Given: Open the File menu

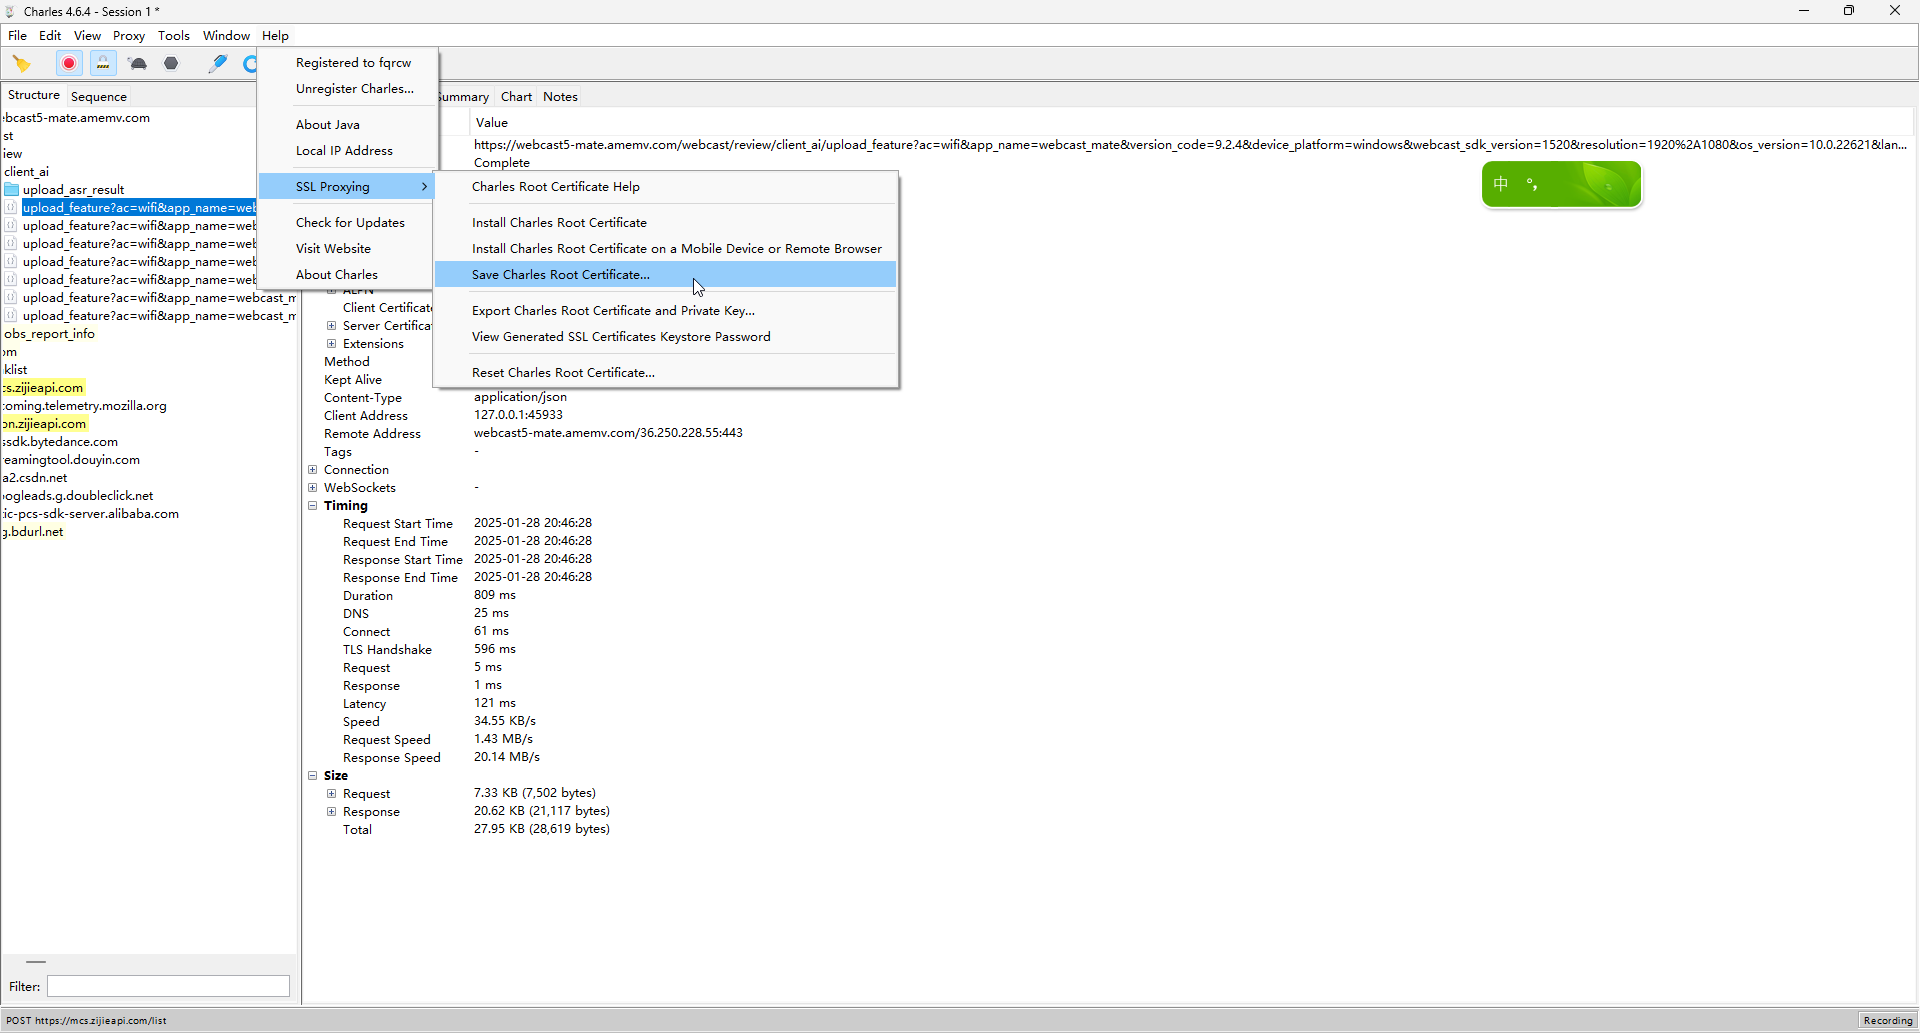Looking at the screenshot, I should coord(17,36).
